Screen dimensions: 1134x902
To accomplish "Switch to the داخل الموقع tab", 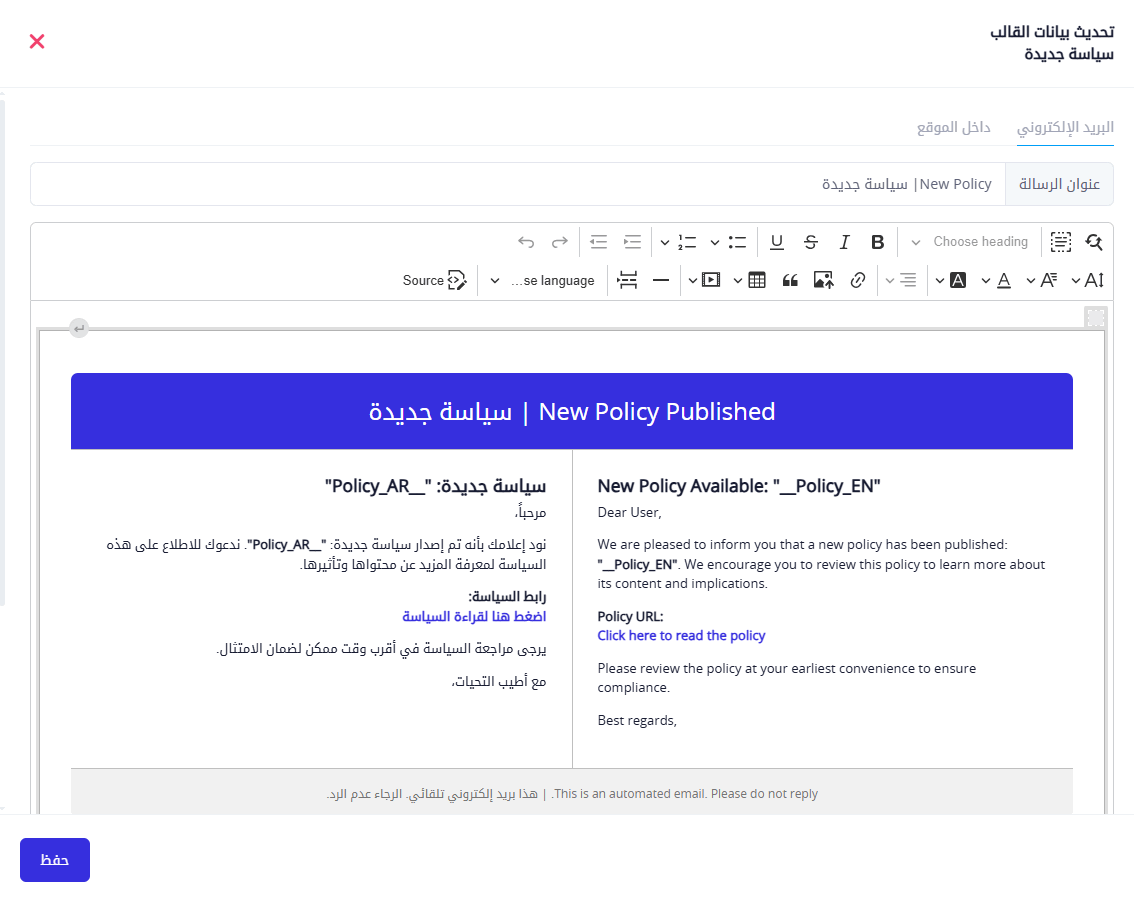I will (953, 128).
